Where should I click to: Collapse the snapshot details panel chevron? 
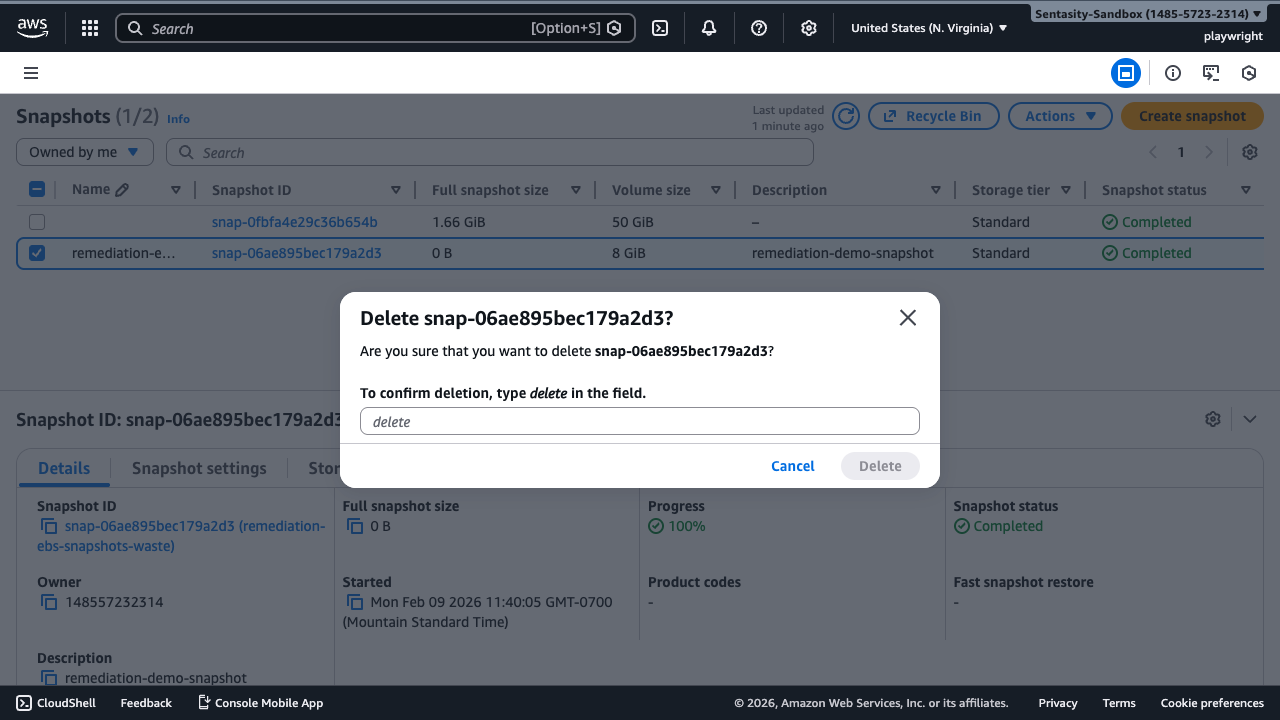pos(1249,419)
